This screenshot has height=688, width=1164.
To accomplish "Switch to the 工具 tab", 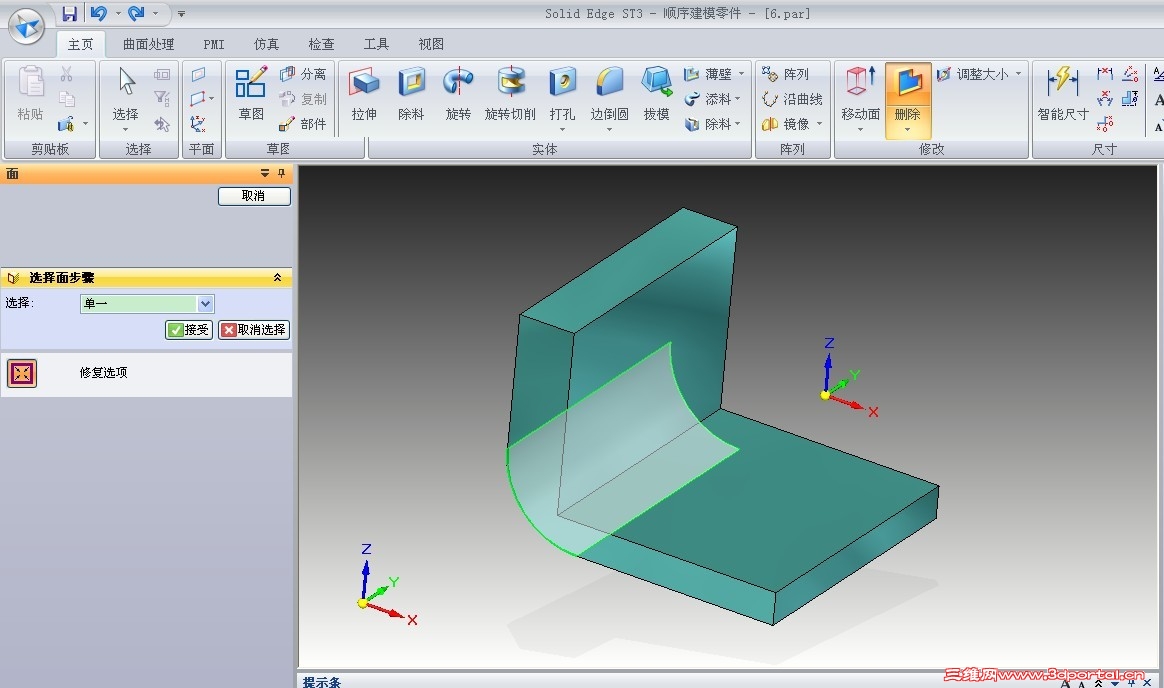I will [376, 45].
